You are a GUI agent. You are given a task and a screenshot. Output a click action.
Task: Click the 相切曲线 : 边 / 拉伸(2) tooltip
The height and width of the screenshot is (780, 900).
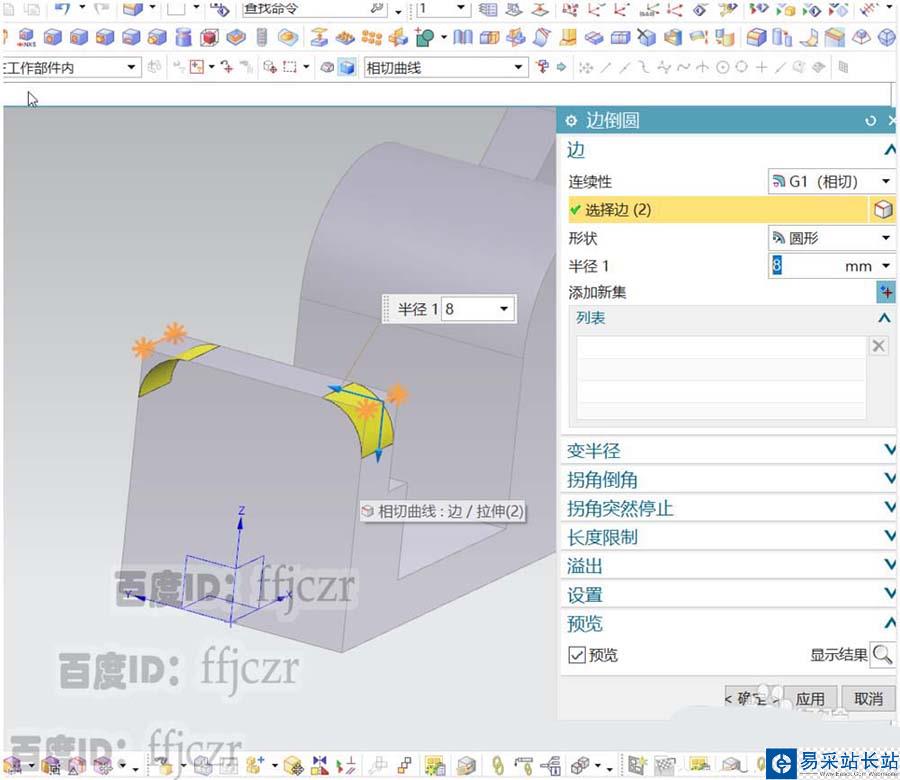(443, 511)
